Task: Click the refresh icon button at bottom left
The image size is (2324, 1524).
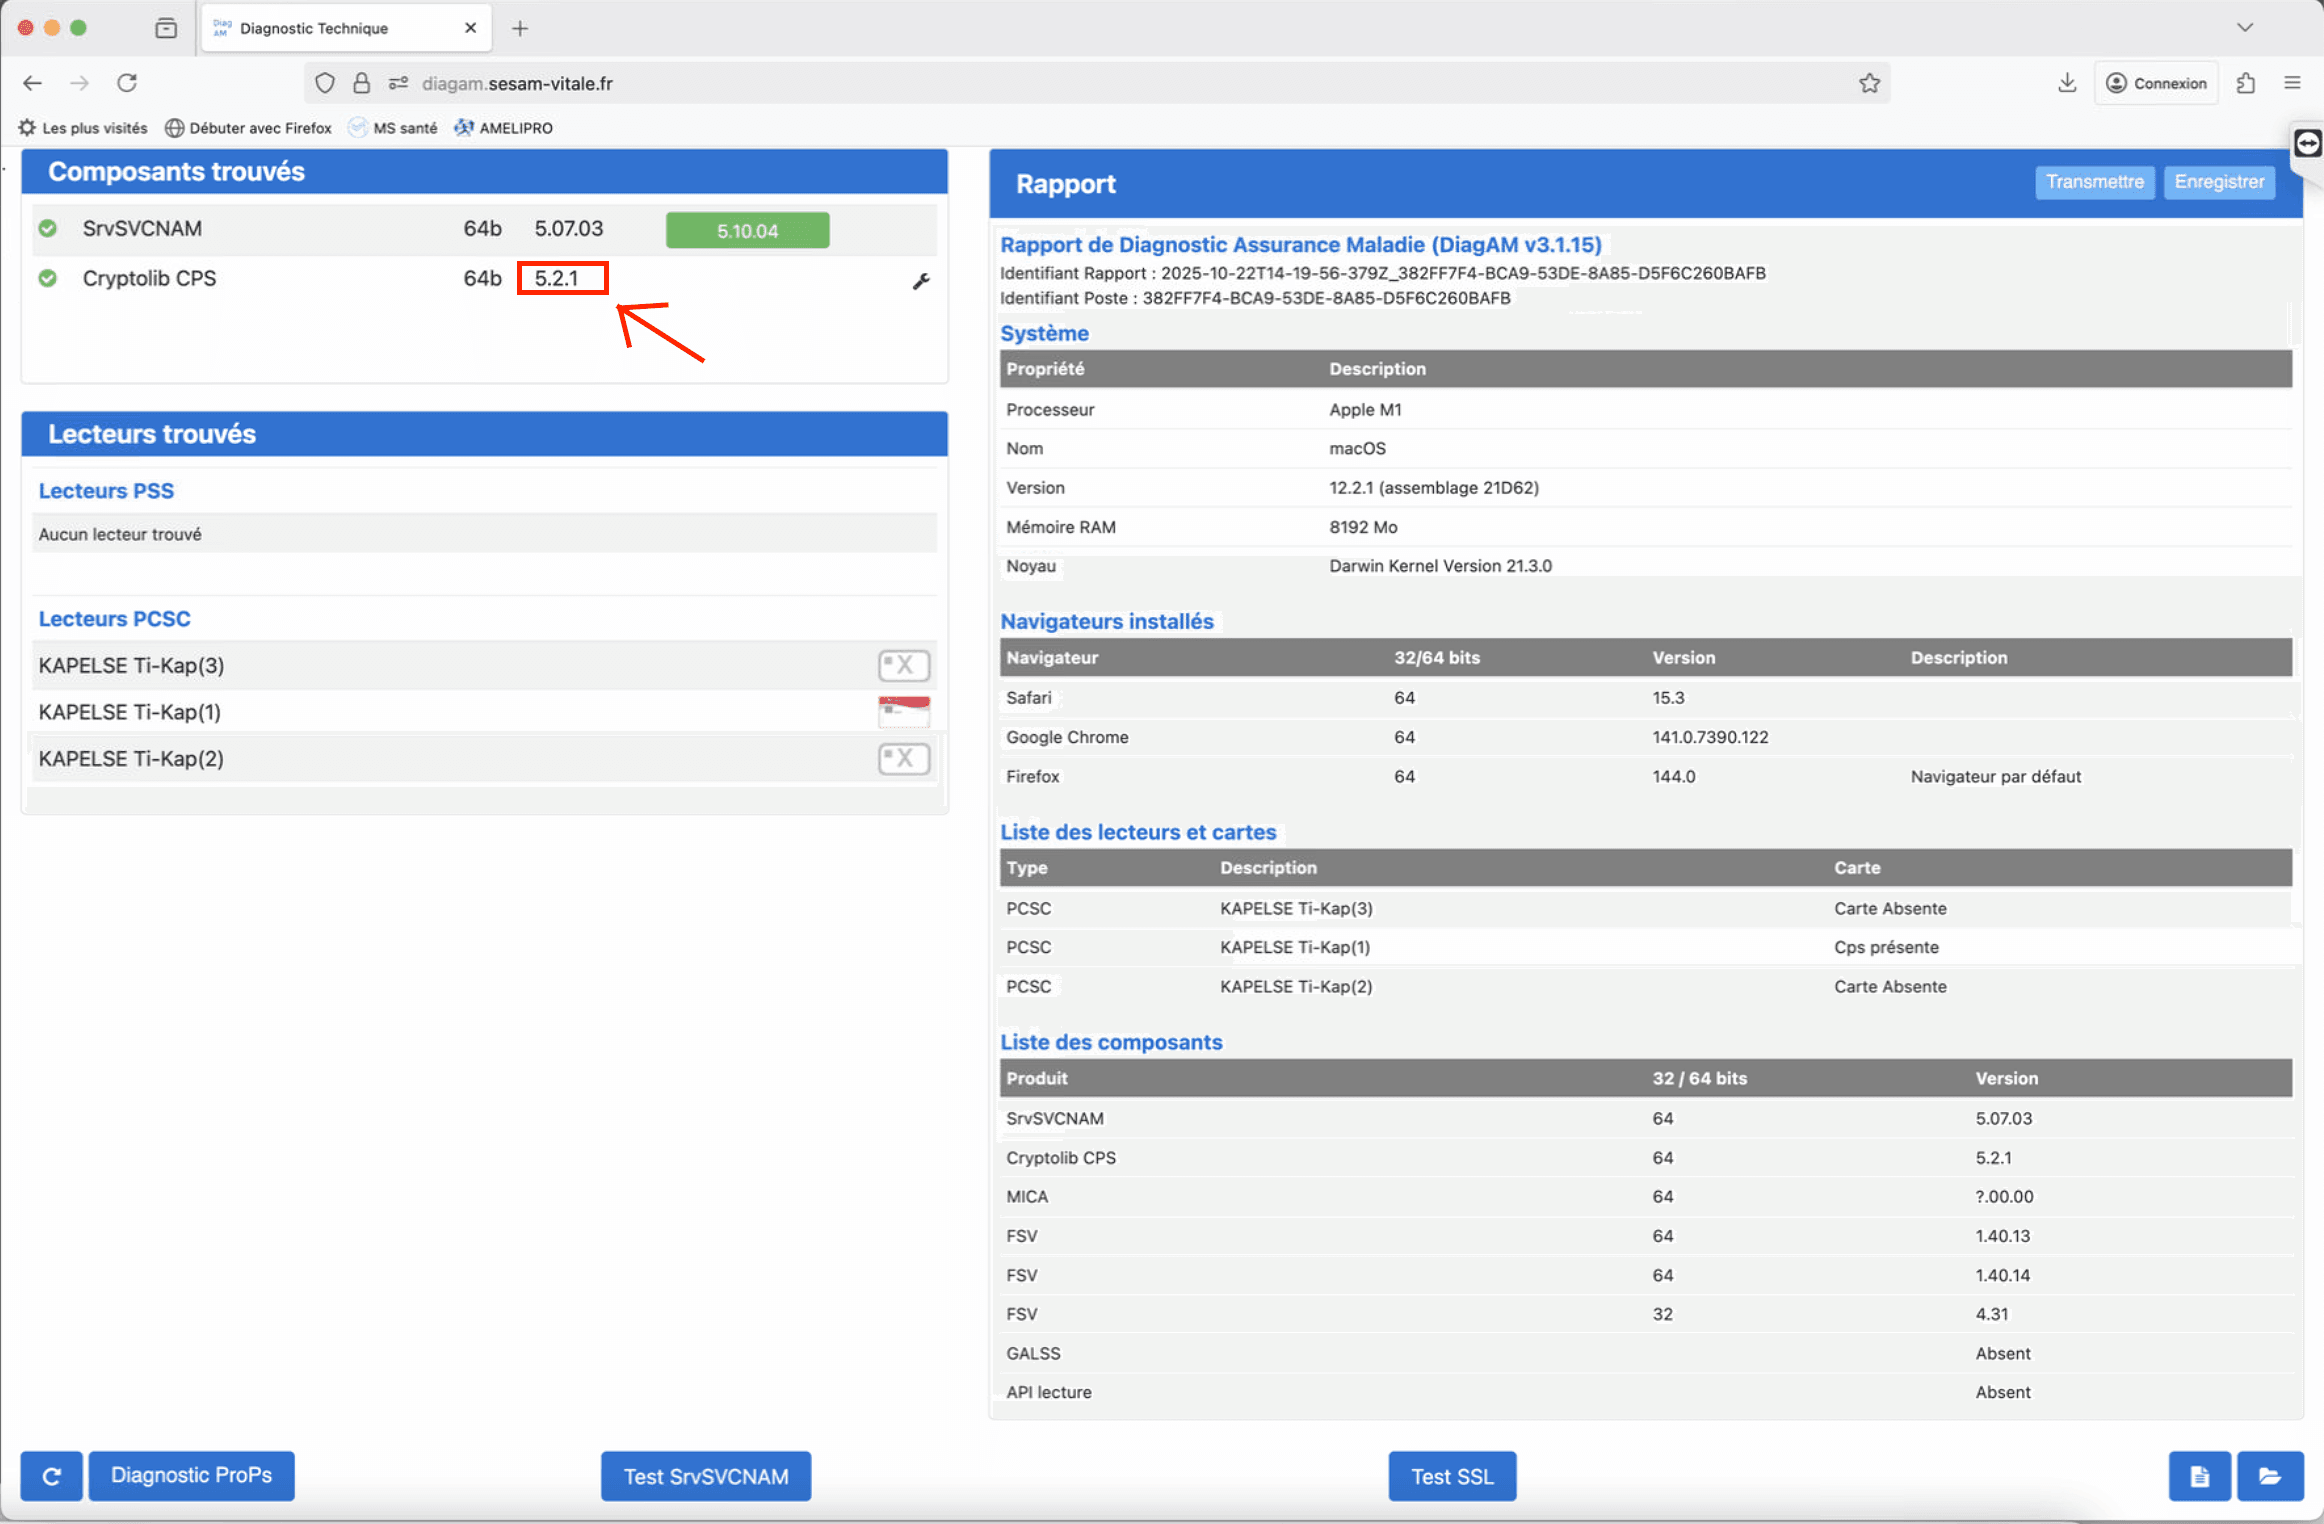Action: [x=52, y=1476]
